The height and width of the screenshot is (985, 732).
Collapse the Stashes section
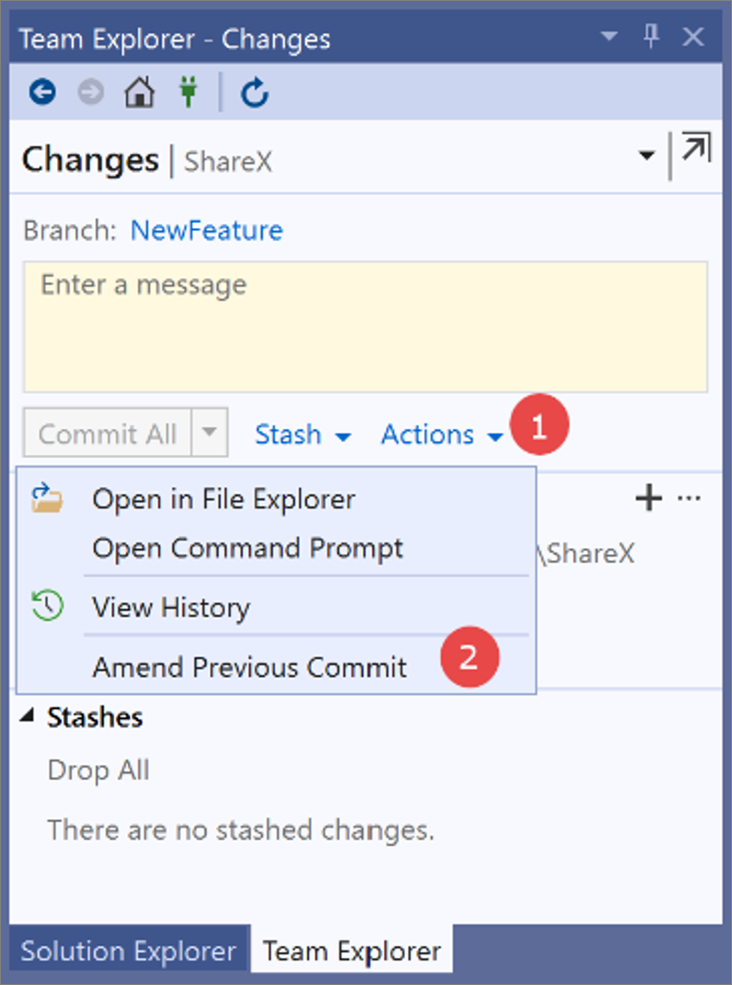pyautogui.click(x=27, y=716)
